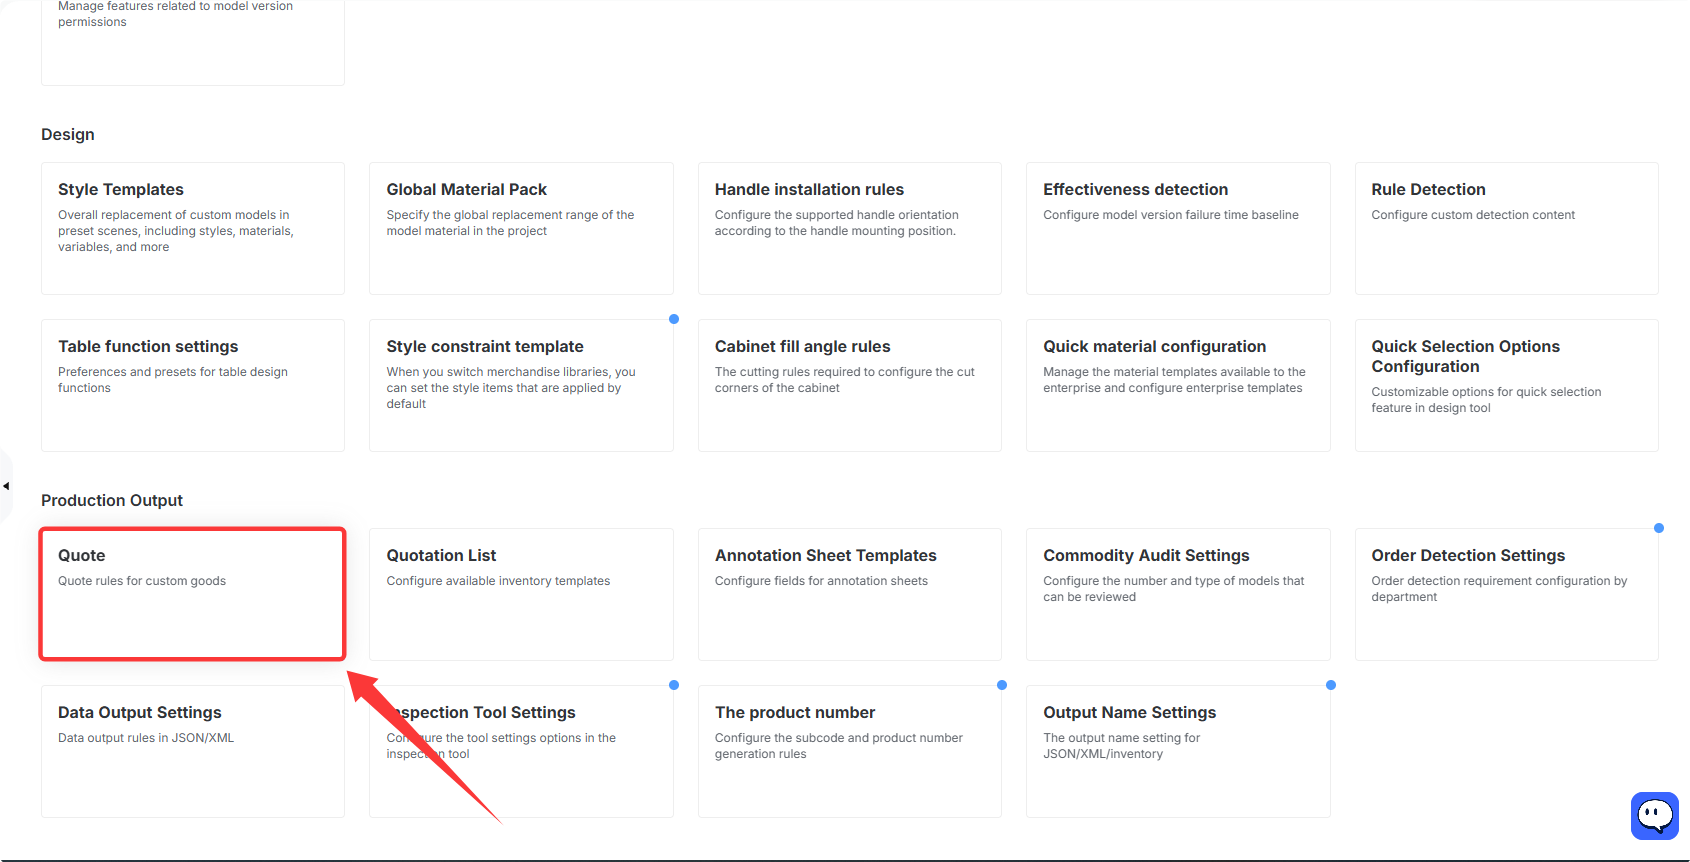The height and width of the screenshot is (862, 1690).
Task: Open Data Output Settings card
Action: (x=193, y=751)
